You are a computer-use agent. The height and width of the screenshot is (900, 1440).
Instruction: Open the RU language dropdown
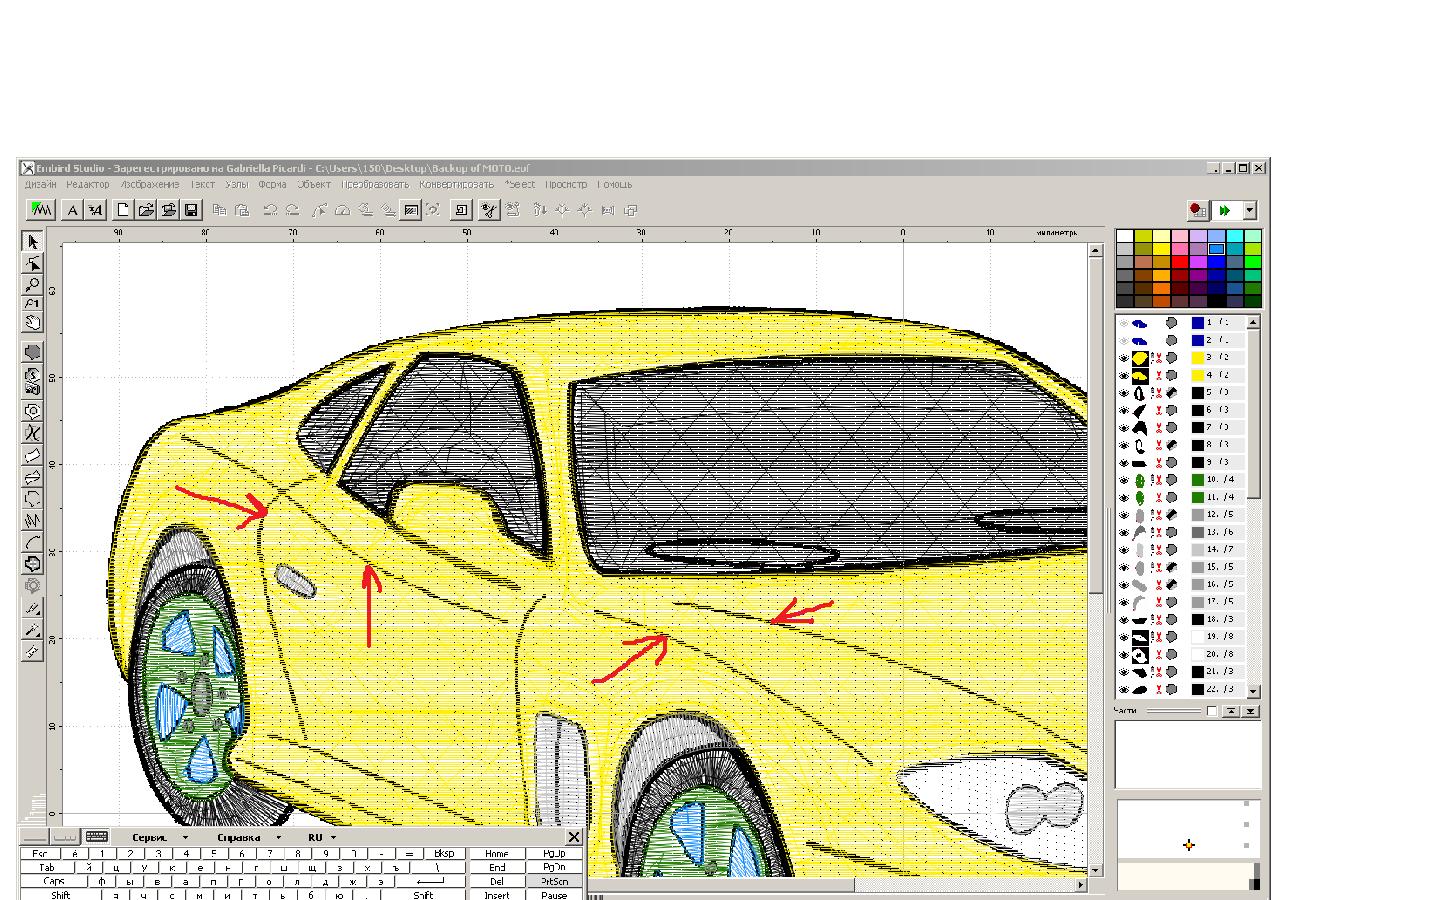333,838
